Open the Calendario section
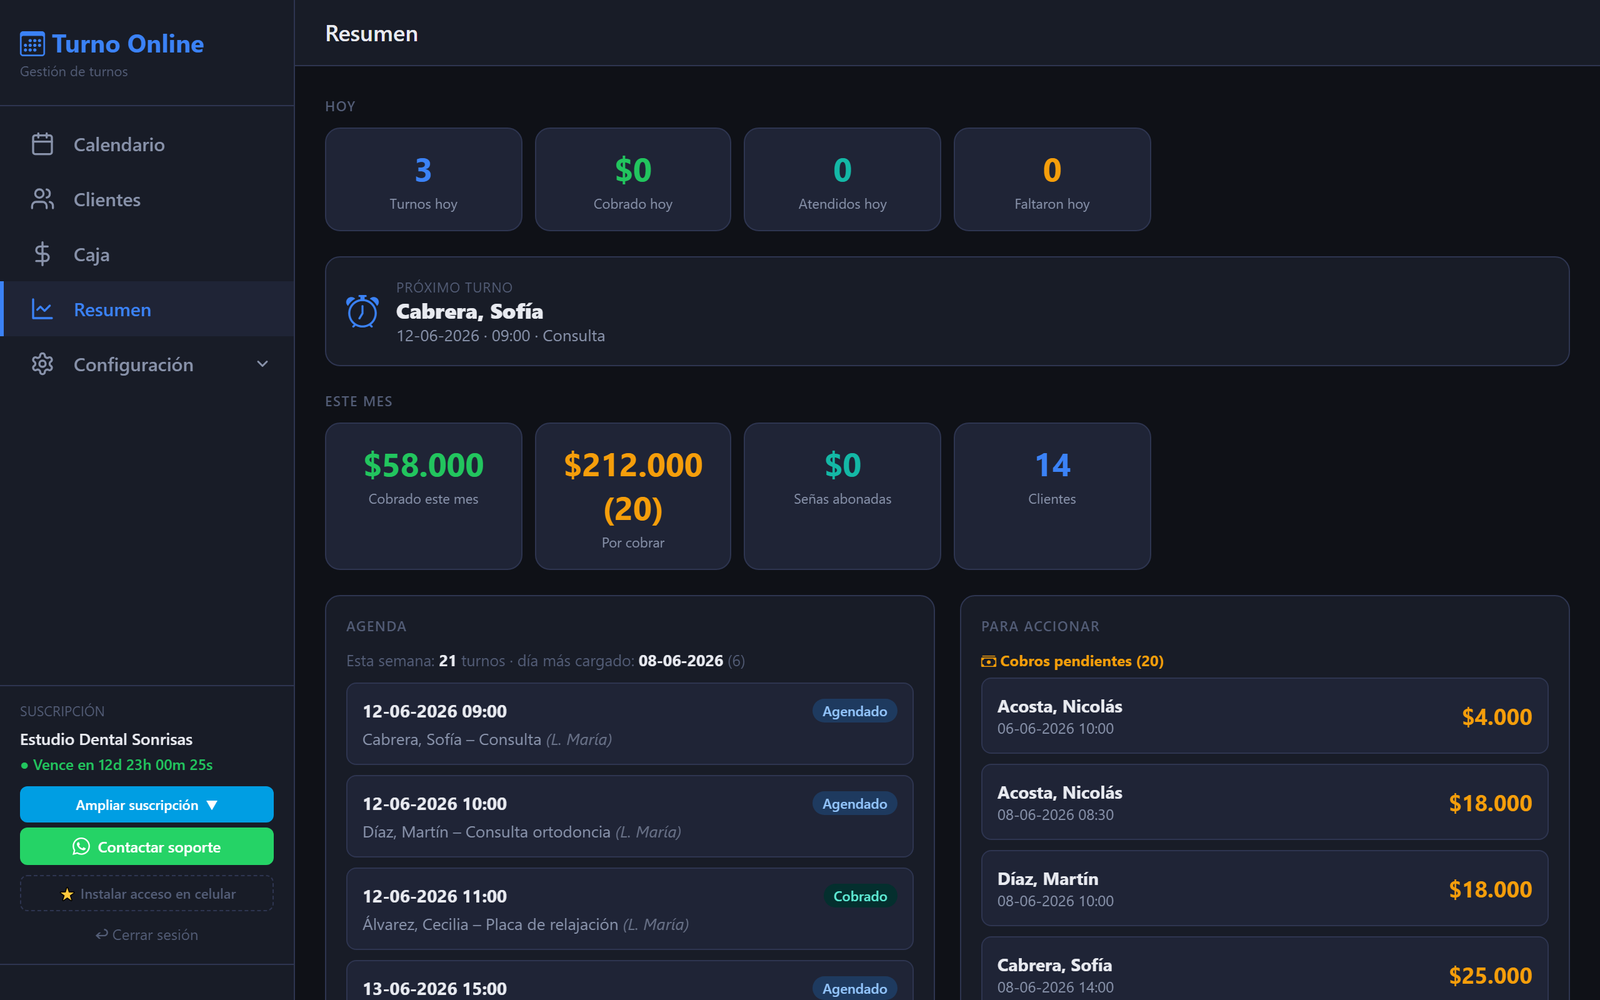The image size is (1600, 1000). [147, 144]
